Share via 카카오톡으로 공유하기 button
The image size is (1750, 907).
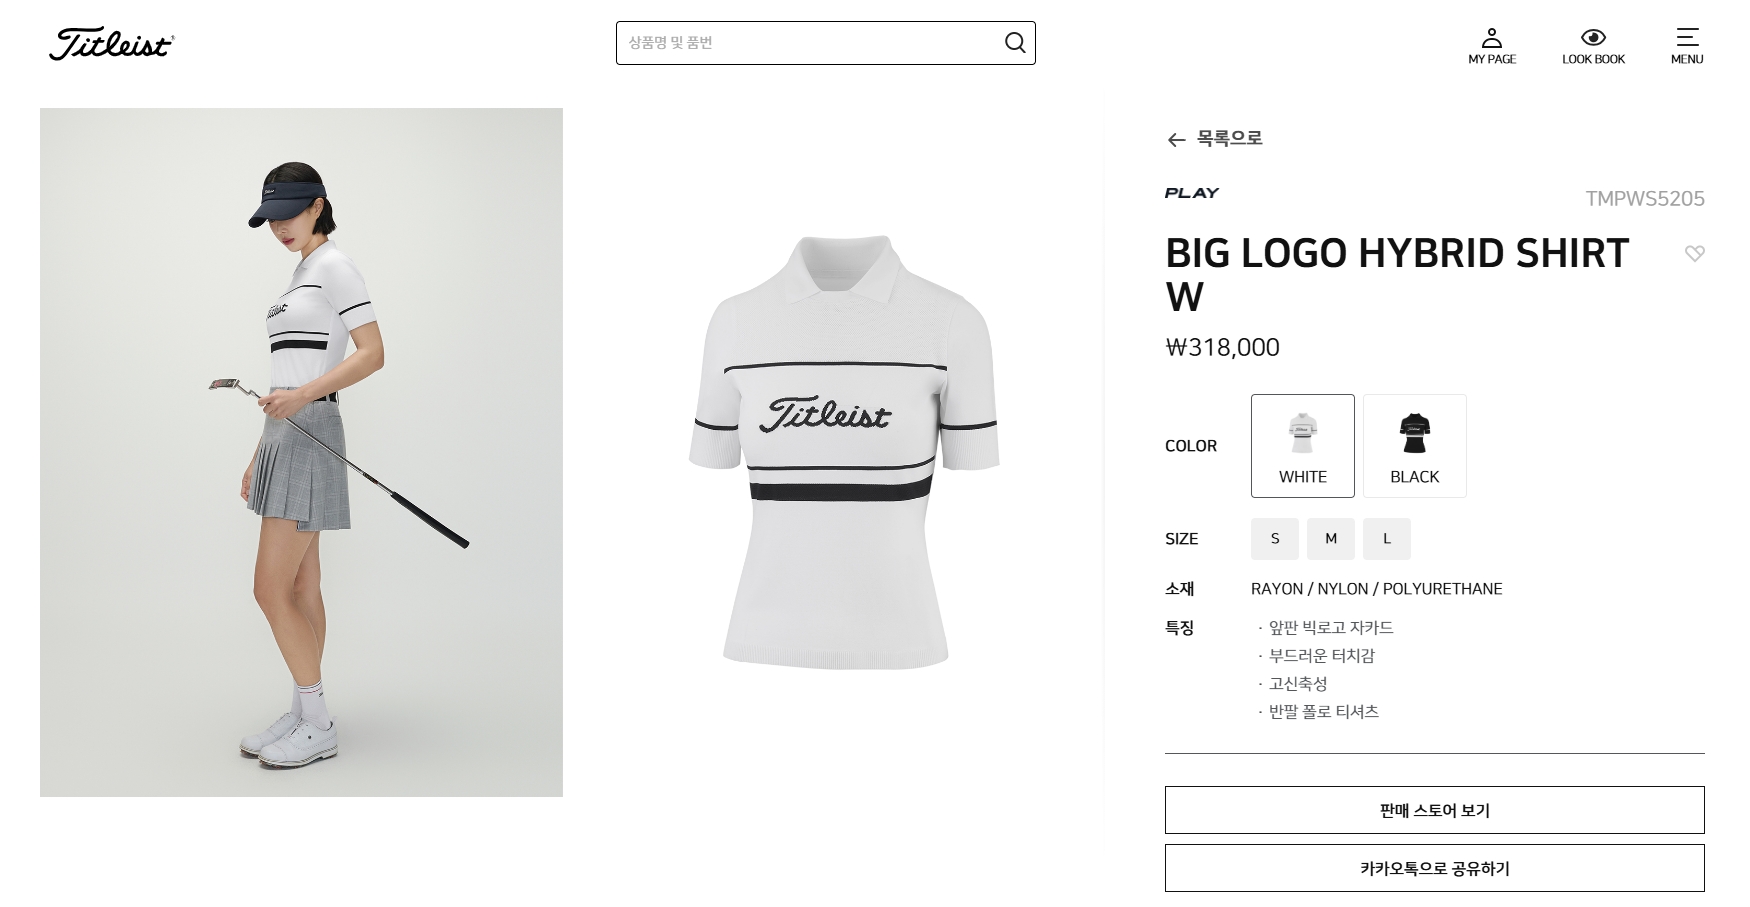point(1434,868)
